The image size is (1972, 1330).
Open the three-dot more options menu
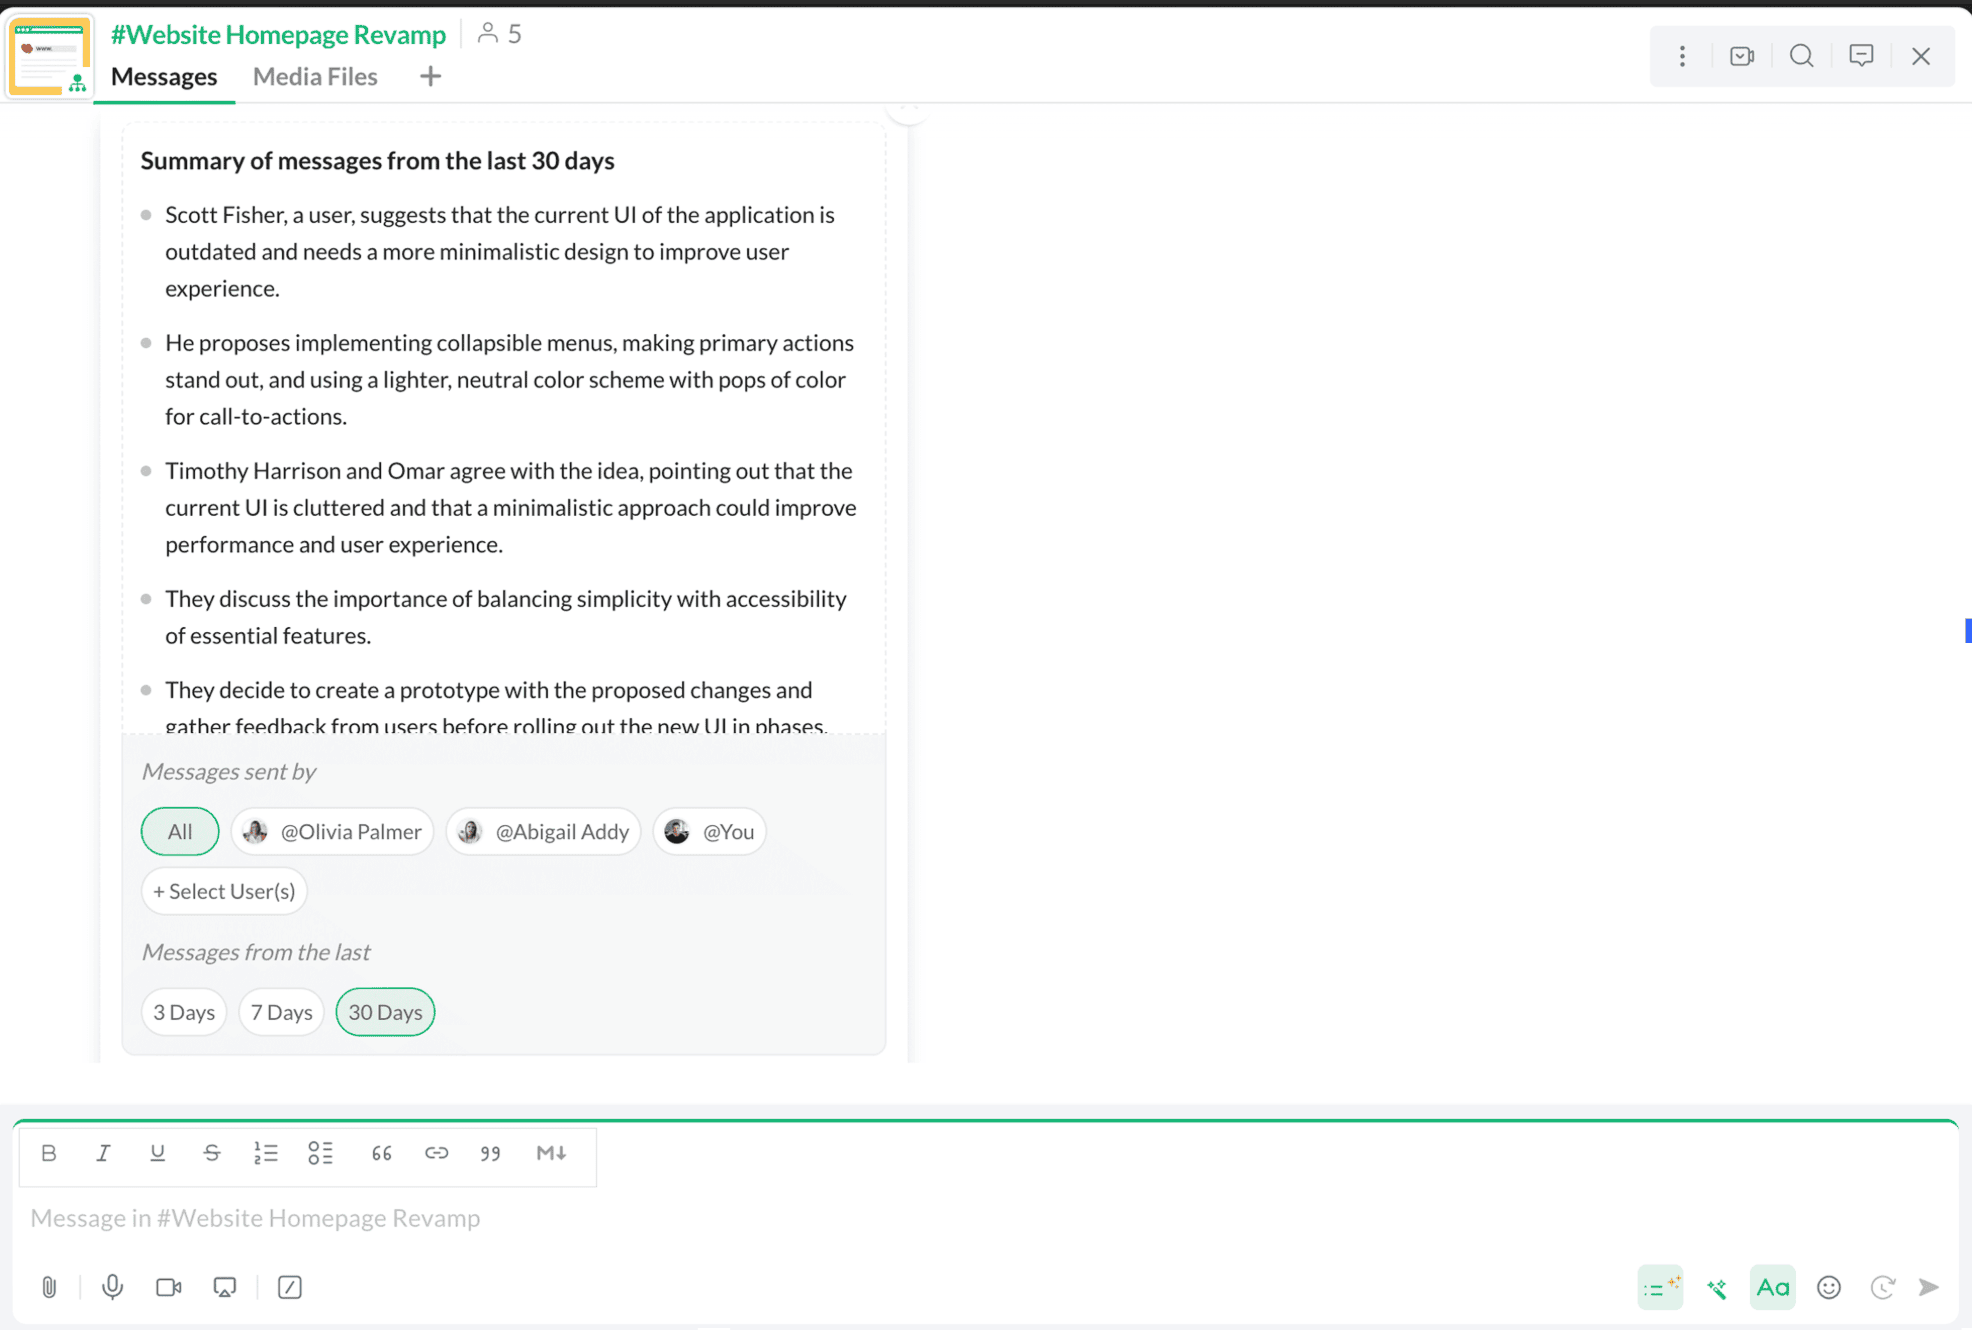[x=1682, y=56]
